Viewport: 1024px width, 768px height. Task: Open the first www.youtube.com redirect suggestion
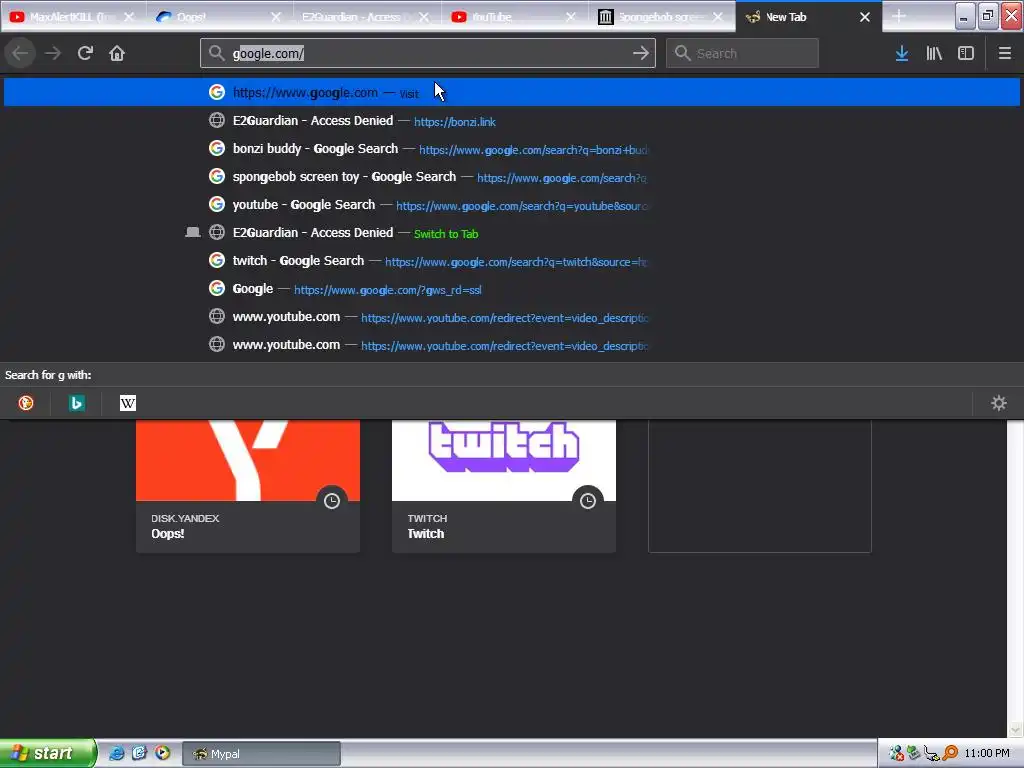(x=512, y=317)
